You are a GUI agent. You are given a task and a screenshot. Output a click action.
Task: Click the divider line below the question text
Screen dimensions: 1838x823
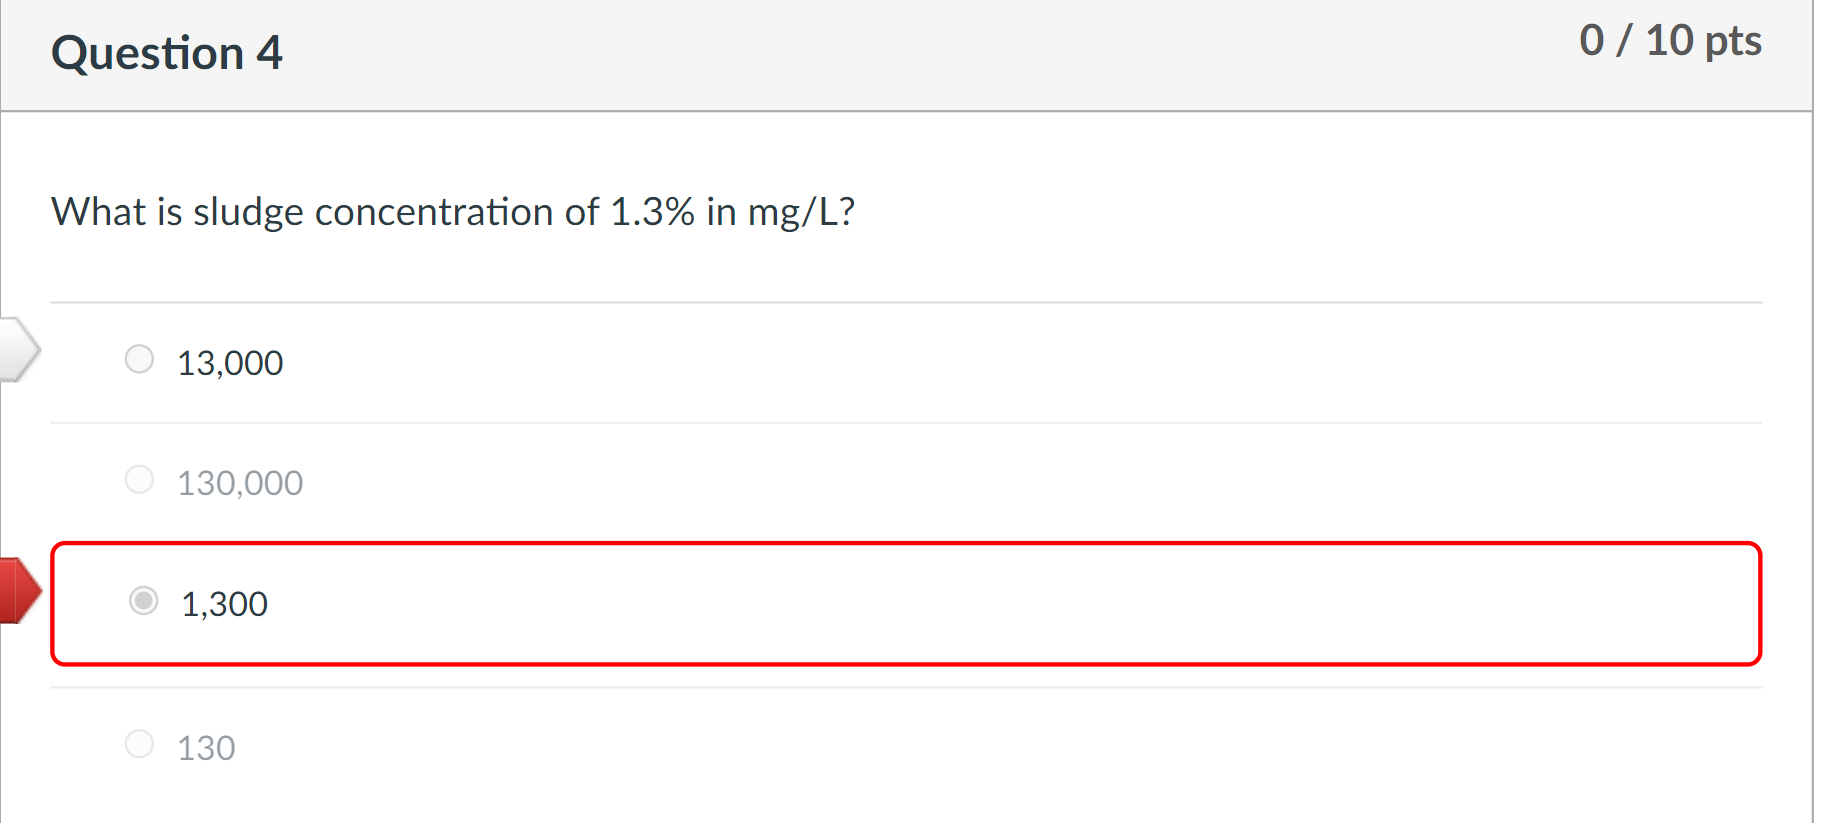click(905, 299)
